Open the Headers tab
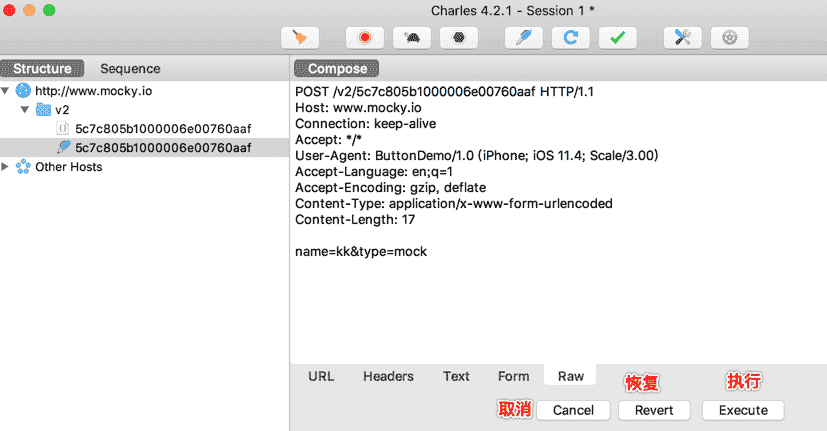 click(388, 376)
